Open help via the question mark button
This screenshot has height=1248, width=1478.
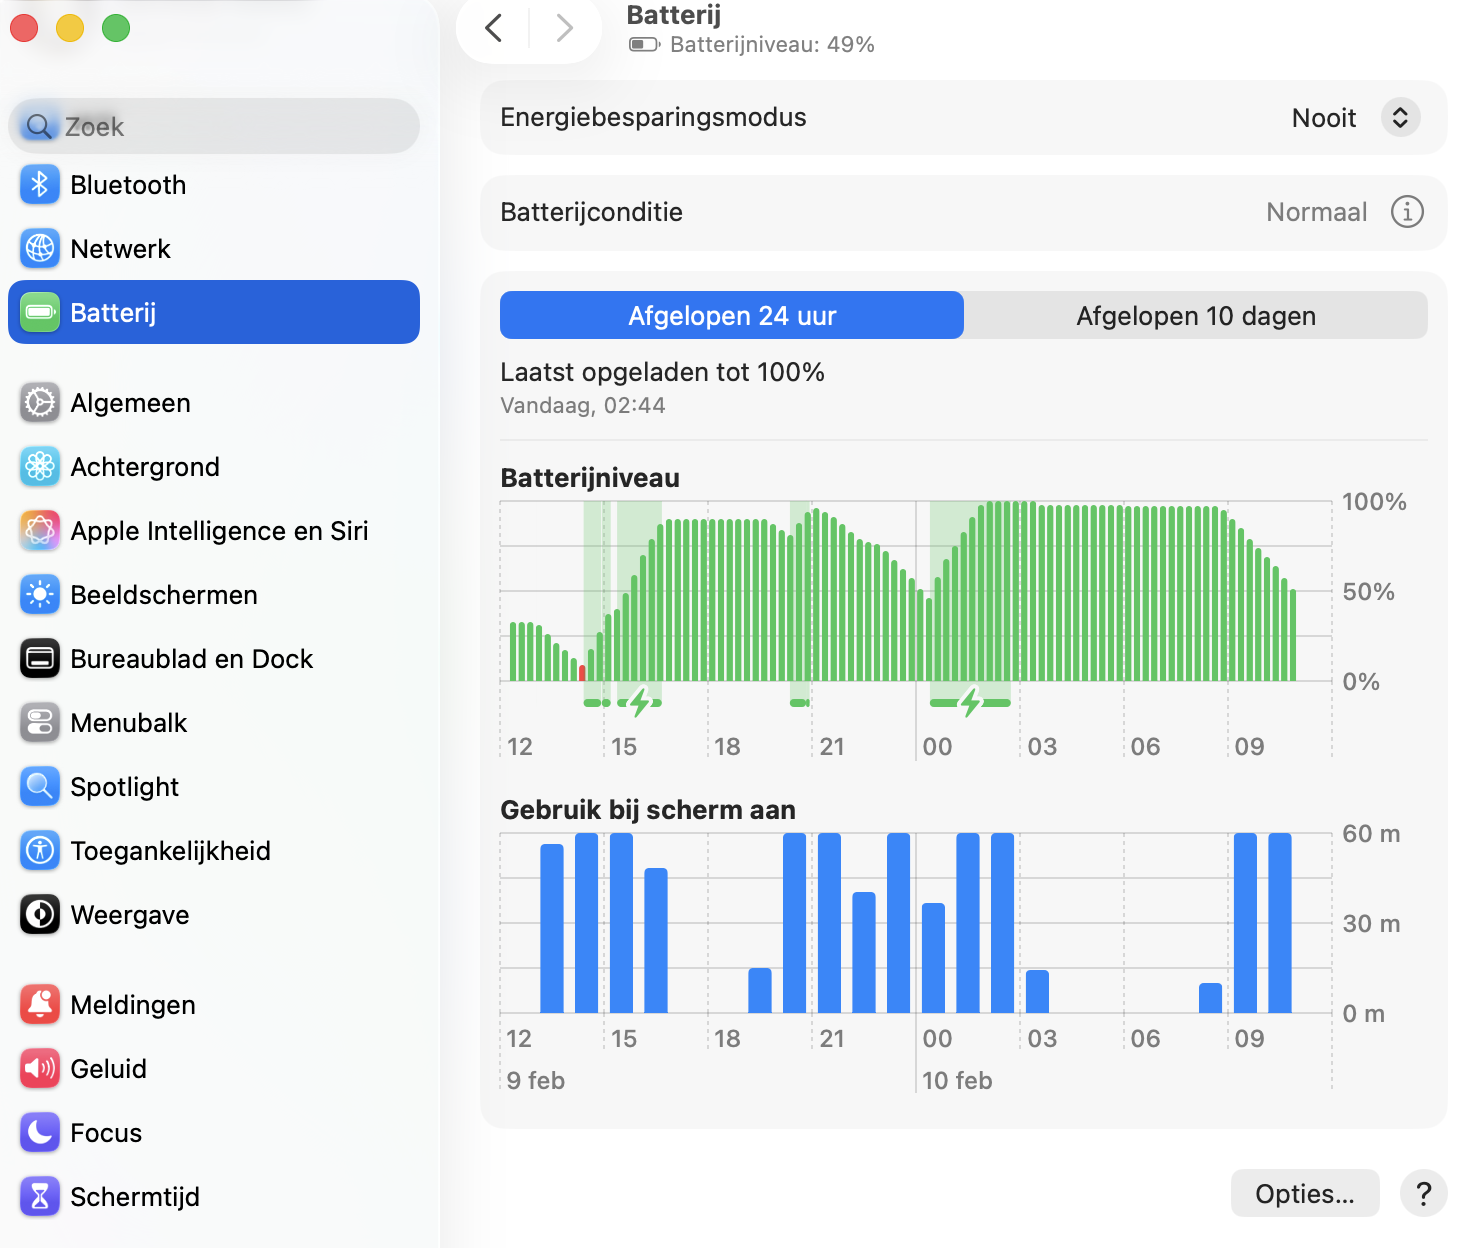pyautogui.click(x=1424, y=1193)
